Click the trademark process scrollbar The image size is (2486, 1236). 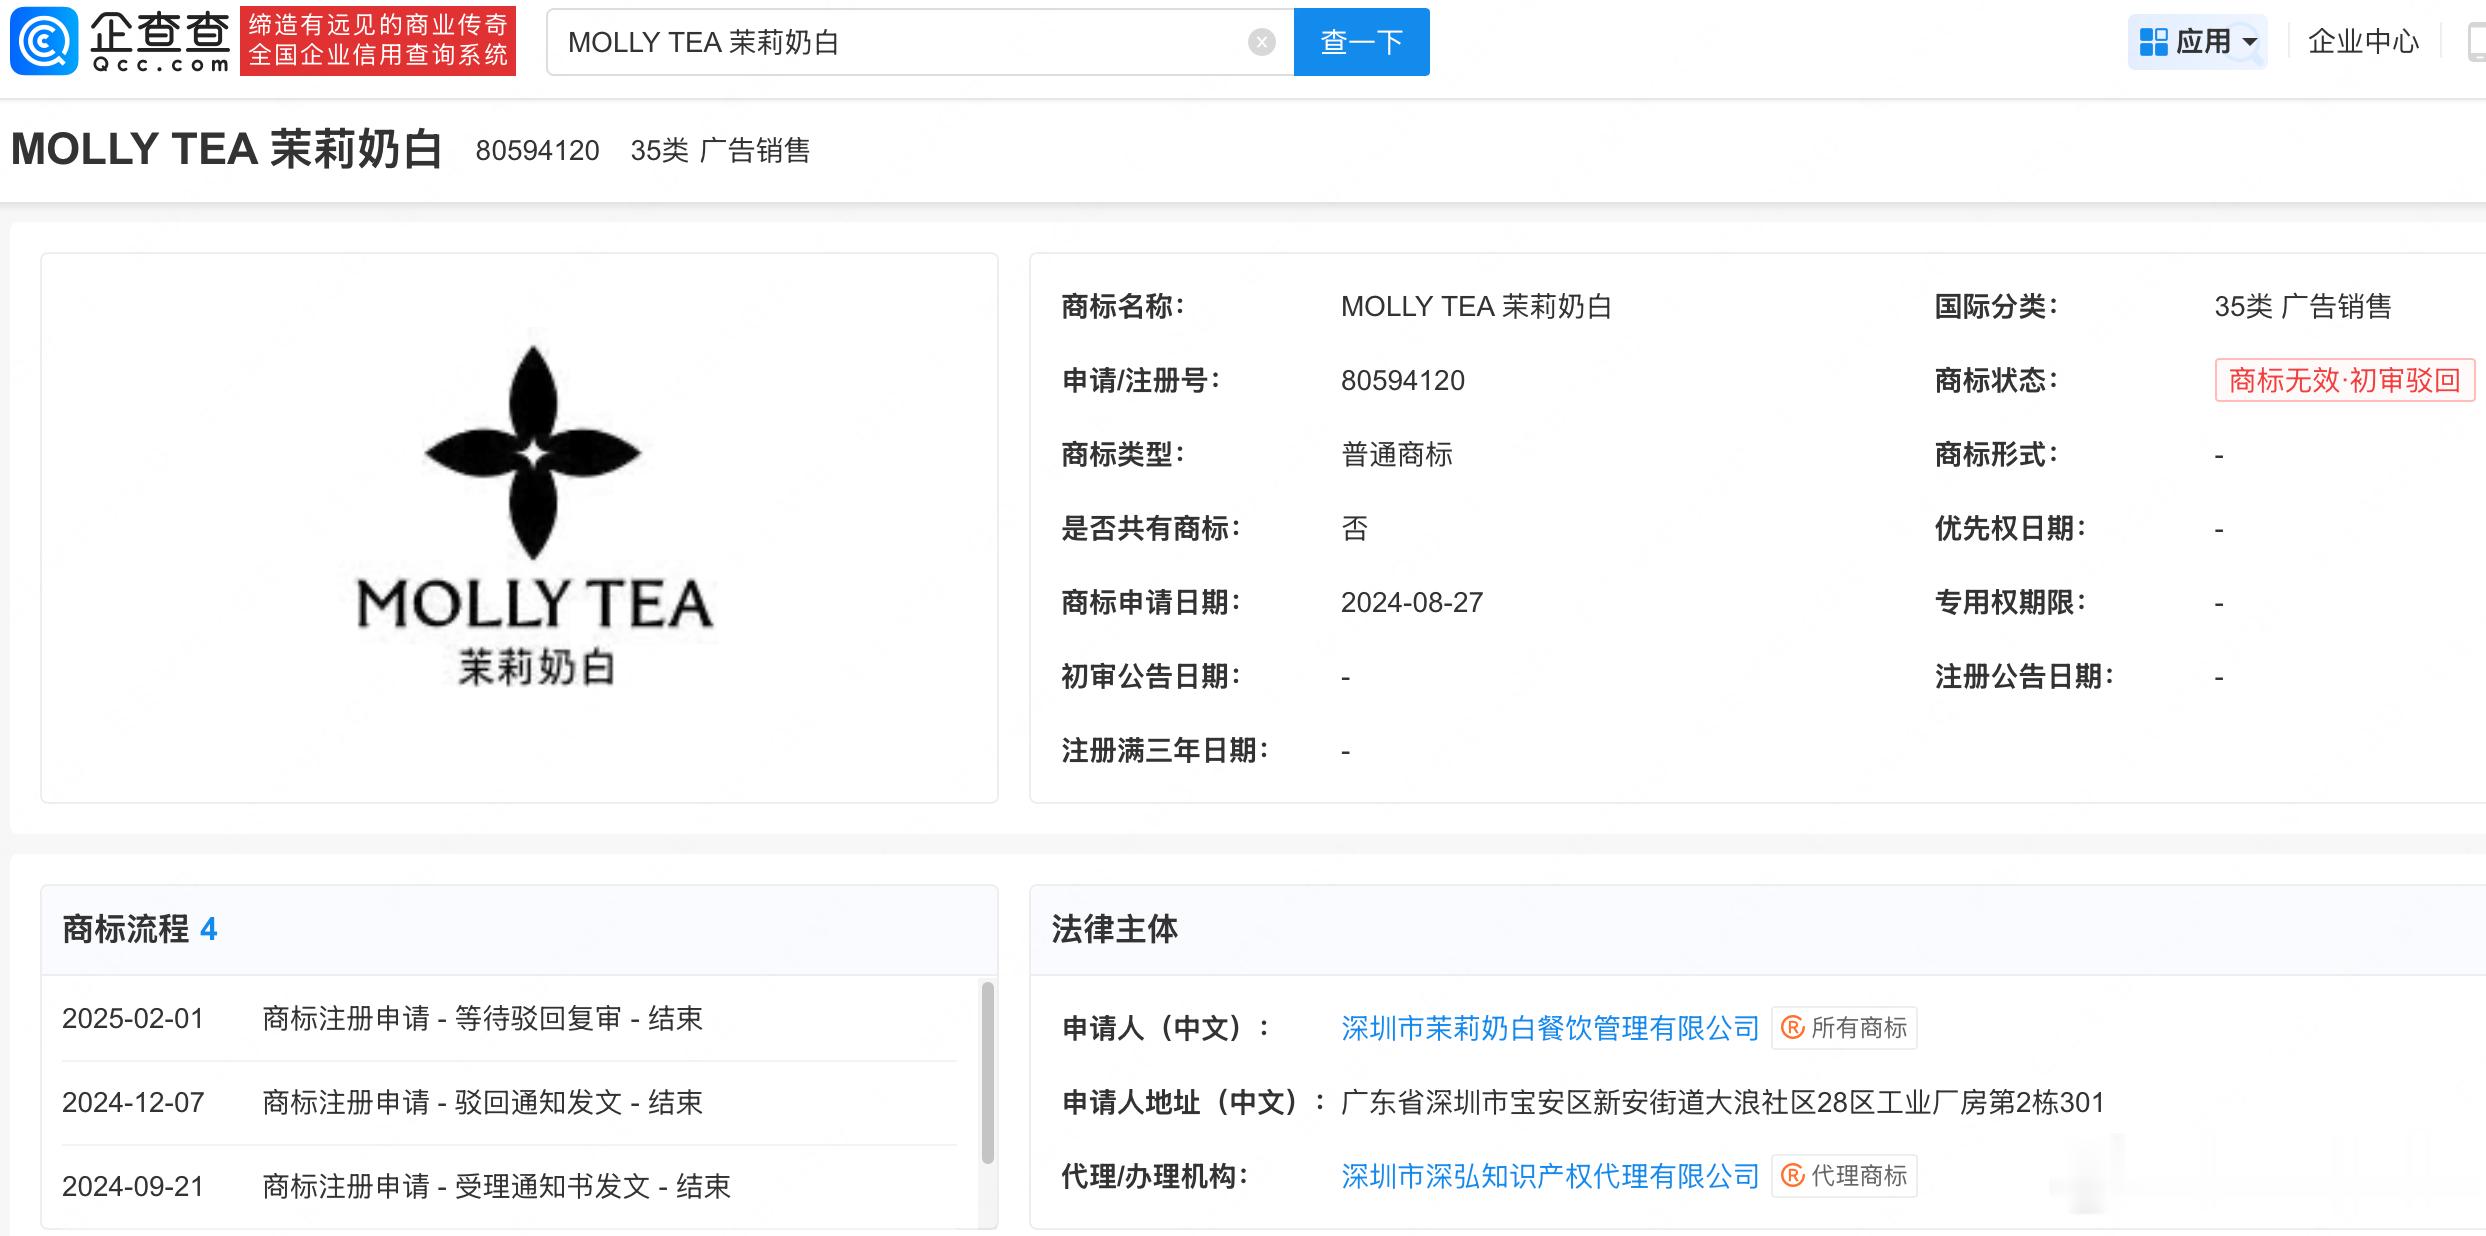[x=988, y=1073]
